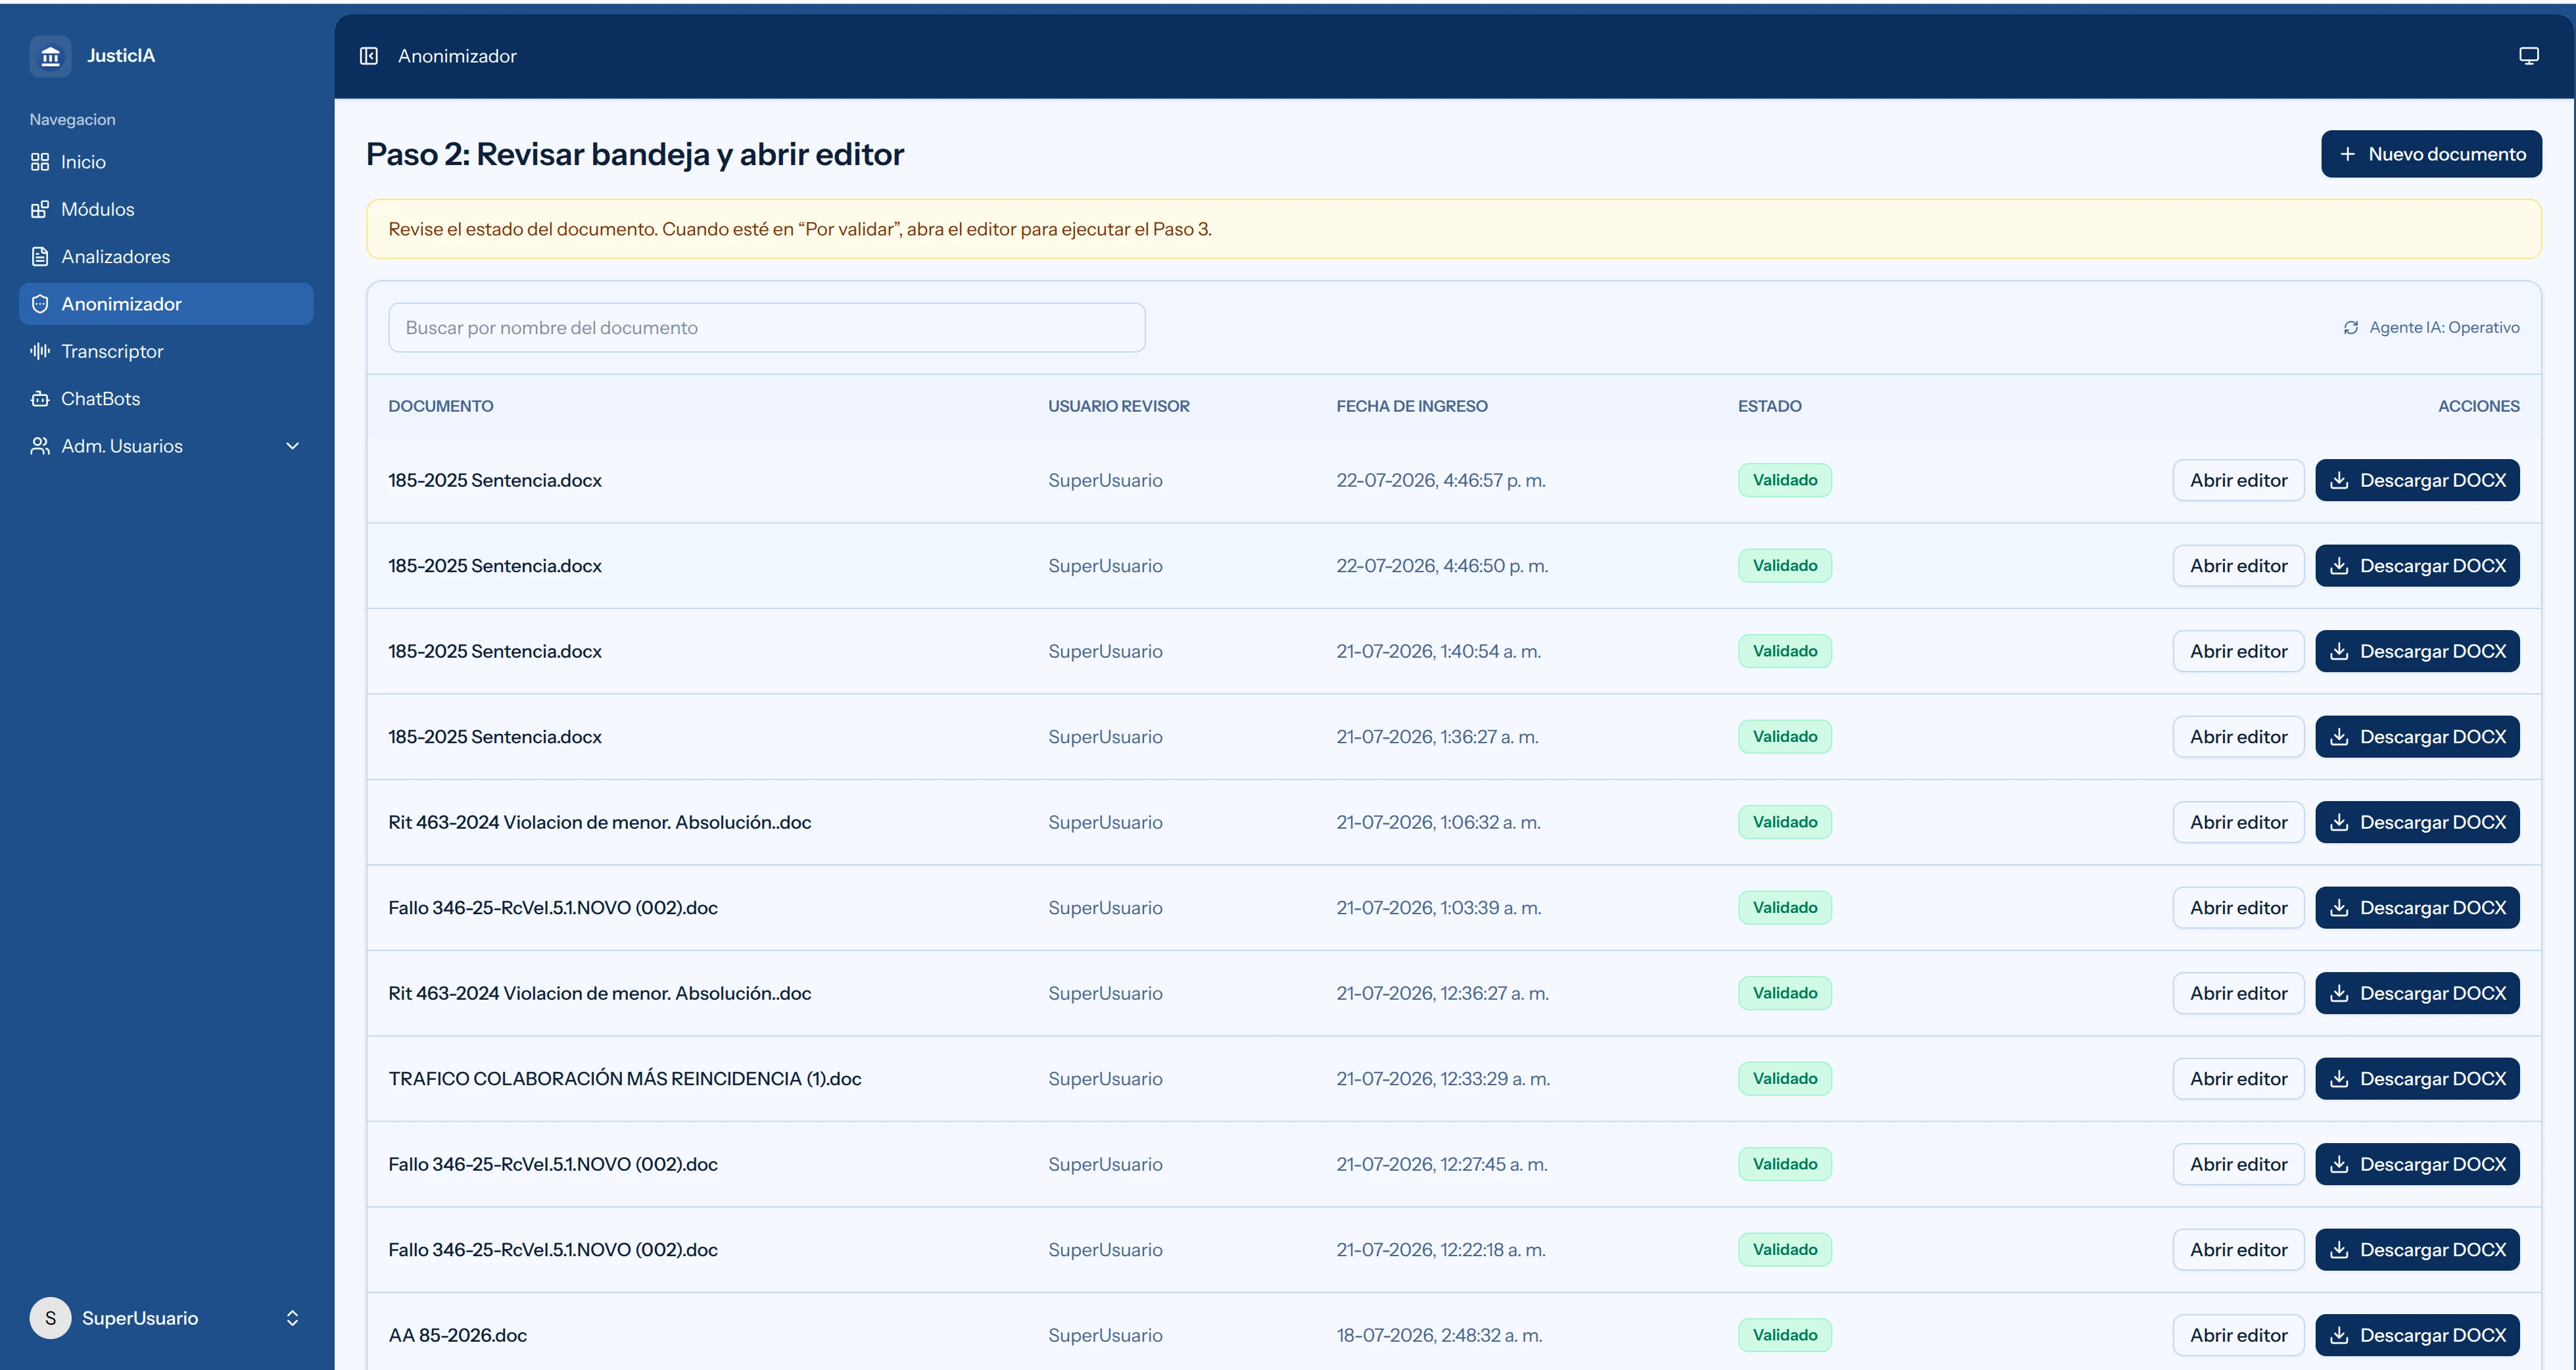Click the document name search field

pyautogui.click(x=767, y=328)
